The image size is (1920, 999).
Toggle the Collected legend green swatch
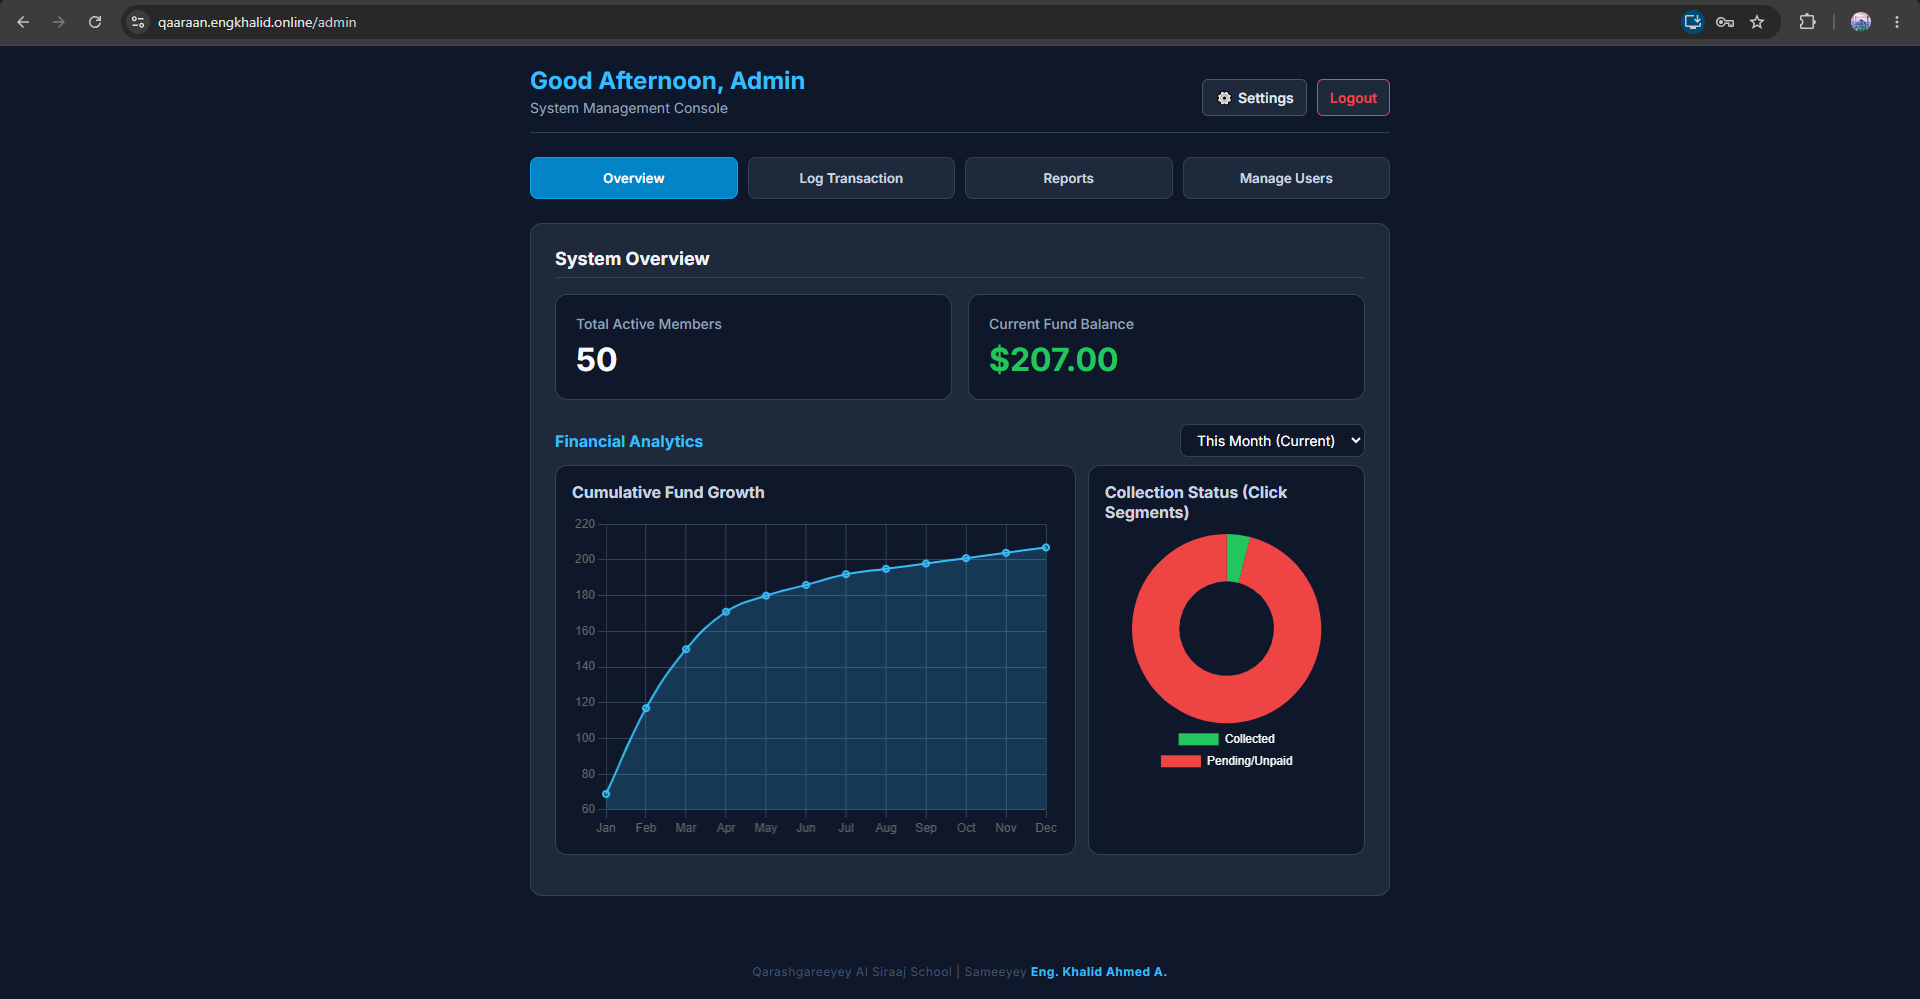[x=1198, y=739]
